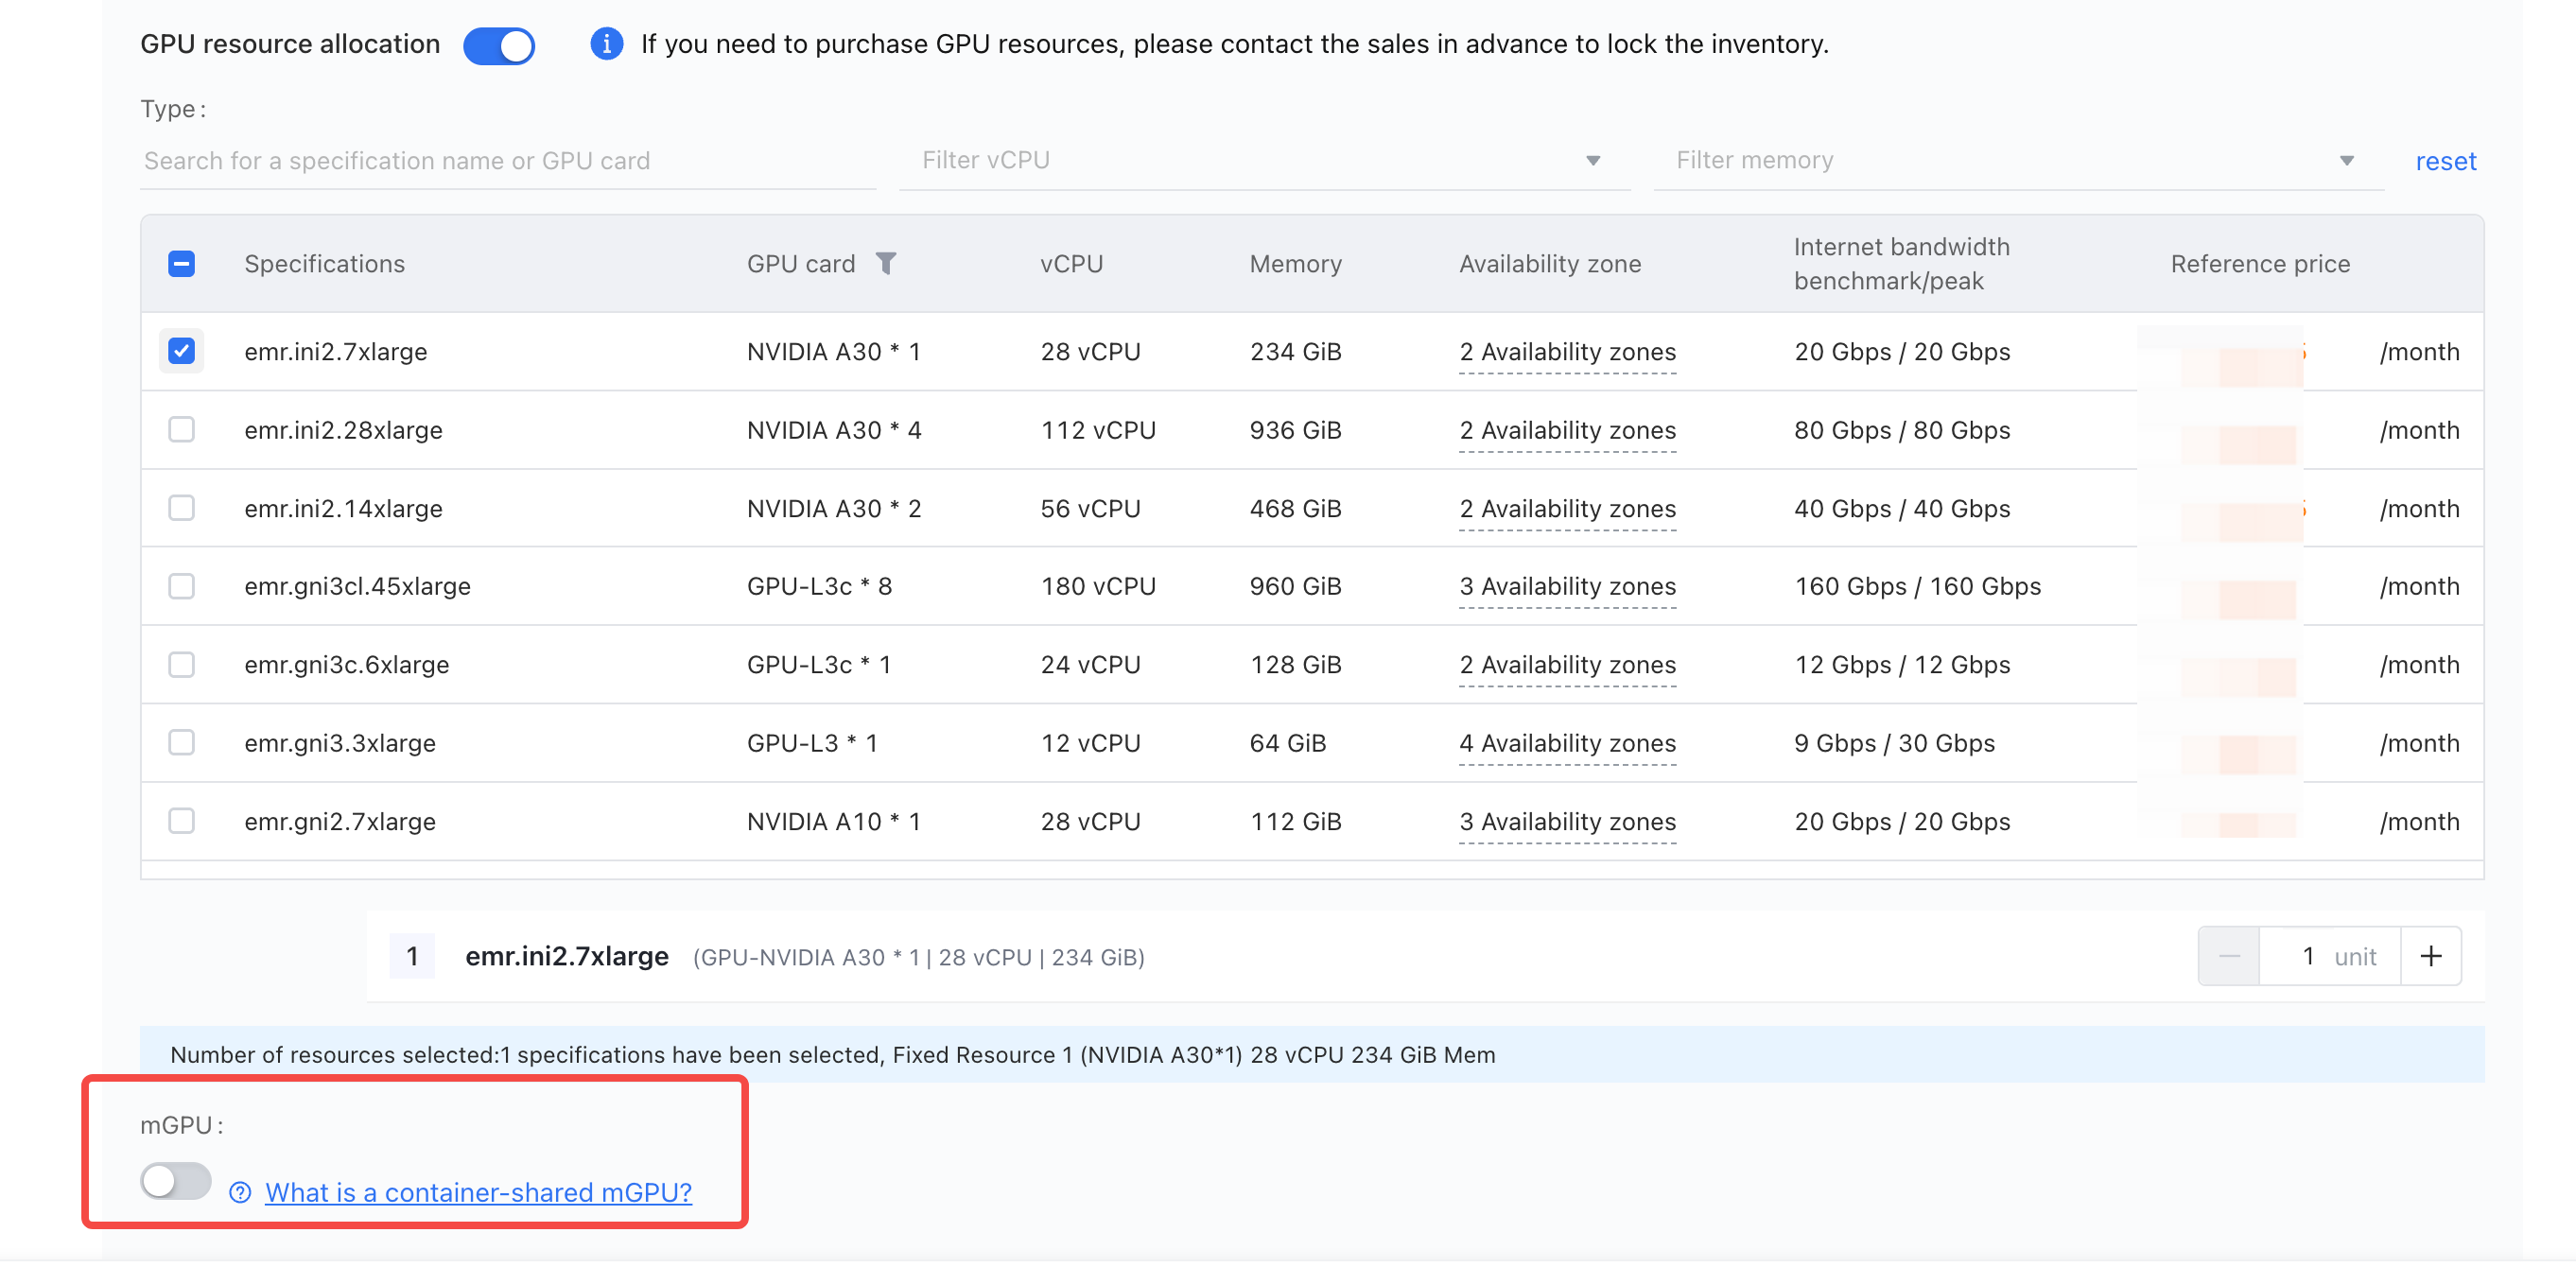
Task: Click '2 Availability zones' in emr.ini2.14xlarge row
Action: [x=1567, y=508]
